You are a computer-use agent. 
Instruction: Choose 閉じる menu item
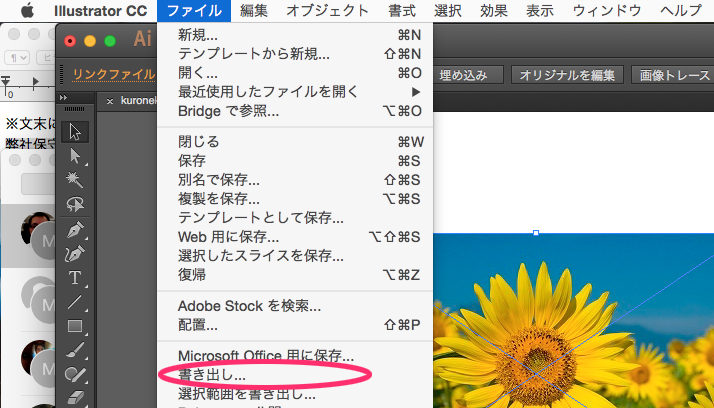[295, 142]
